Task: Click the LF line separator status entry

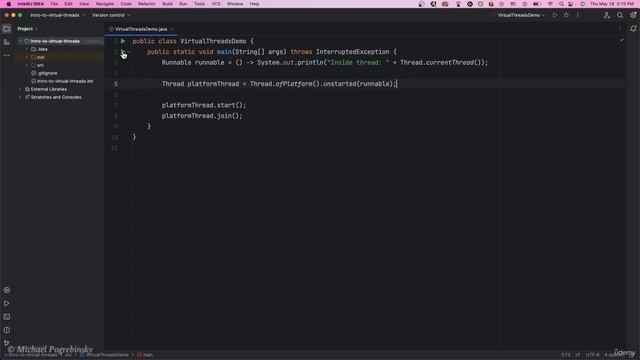Action: 578,355
